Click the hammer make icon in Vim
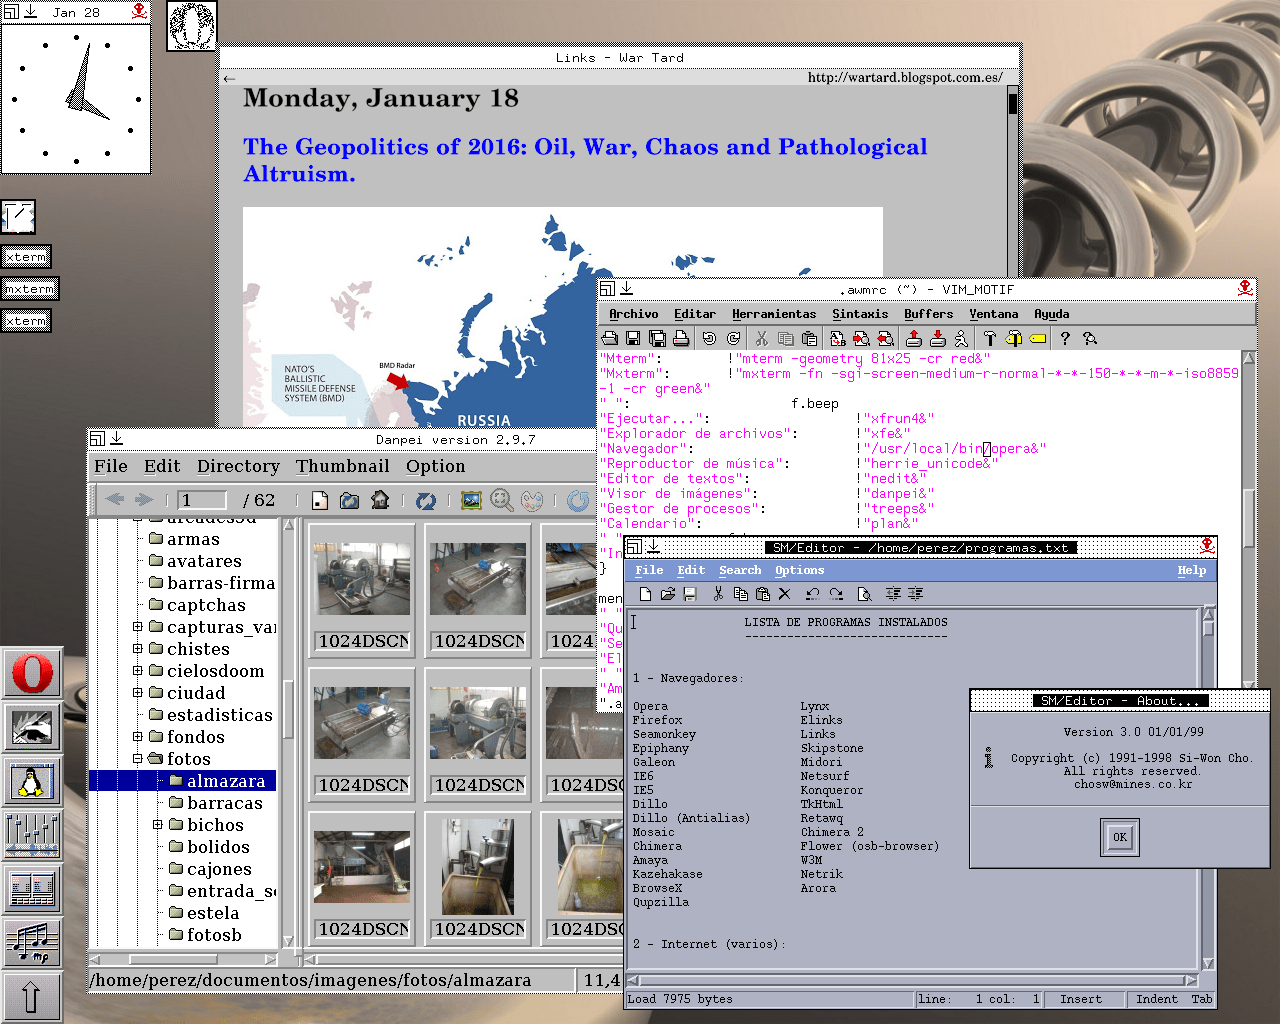 (989, 339)
